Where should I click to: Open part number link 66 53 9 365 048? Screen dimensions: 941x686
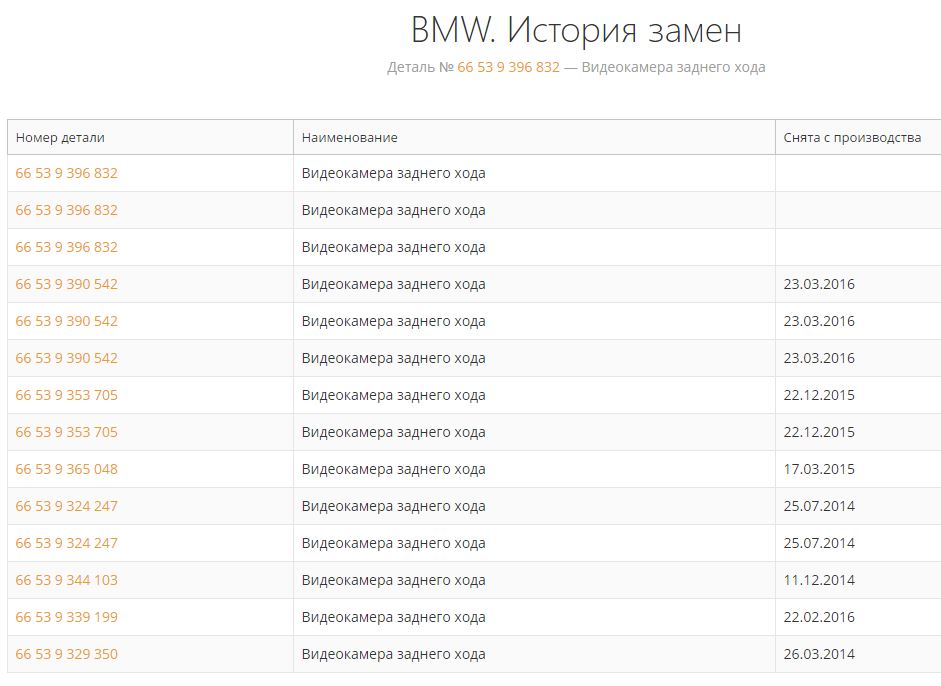[x=67, y=469]
